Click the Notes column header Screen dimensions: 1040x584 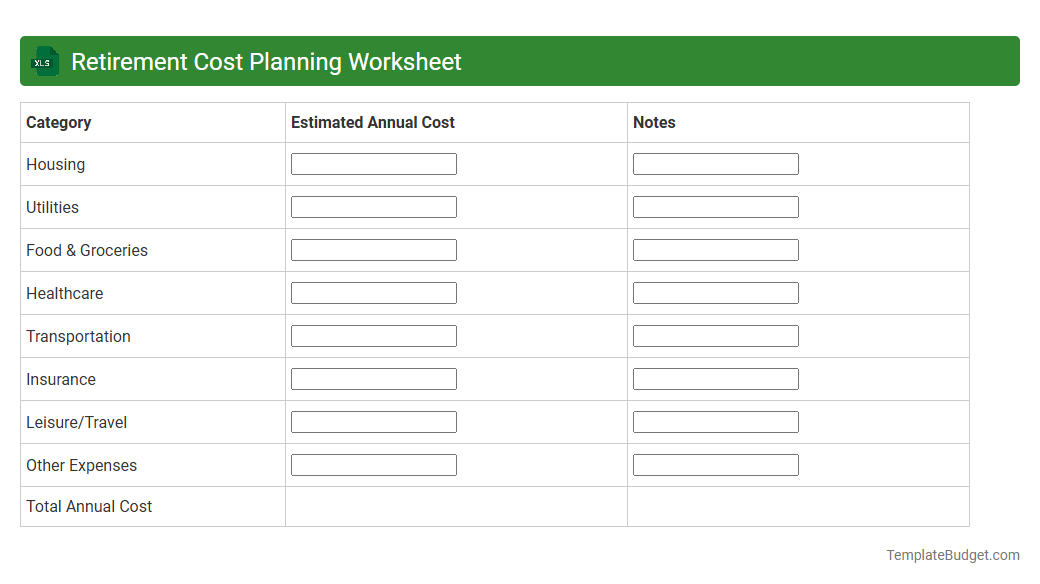coord(654,122)
